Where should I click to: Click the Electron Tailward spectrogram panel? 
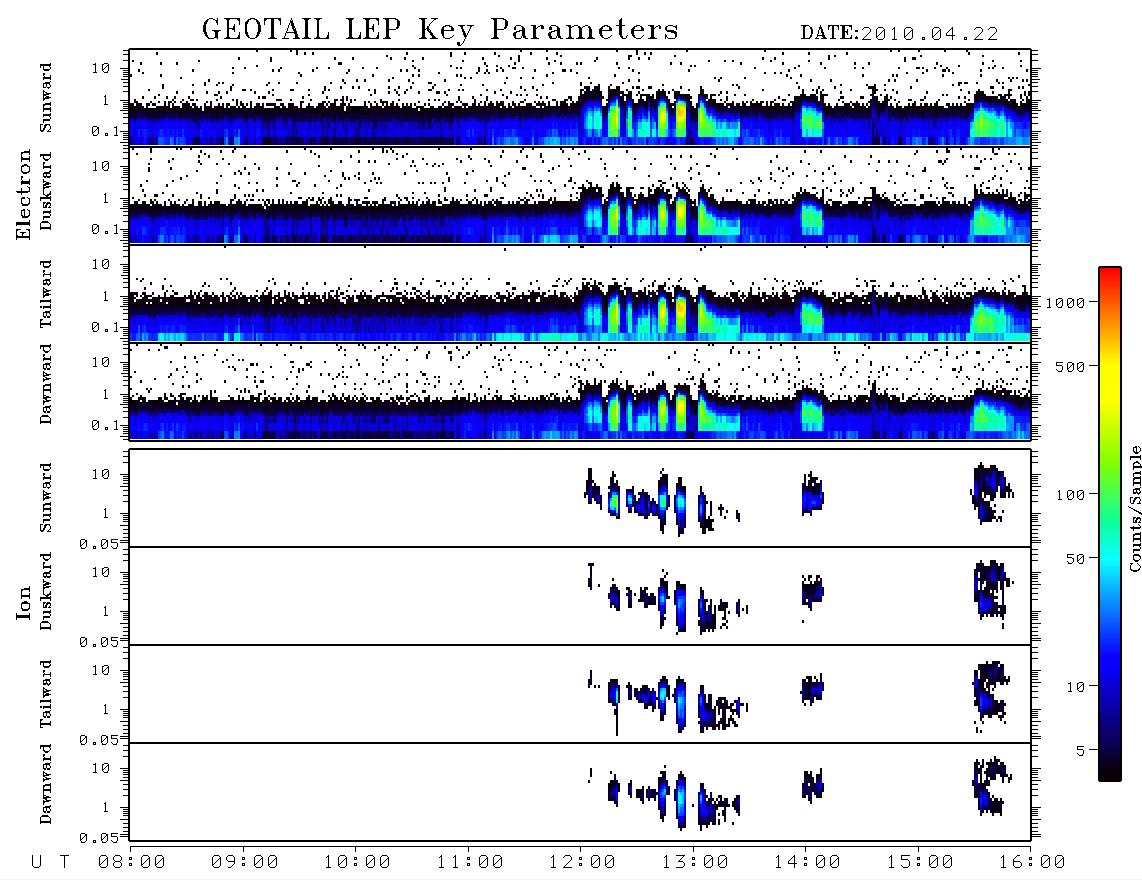(x=580, y=293)
